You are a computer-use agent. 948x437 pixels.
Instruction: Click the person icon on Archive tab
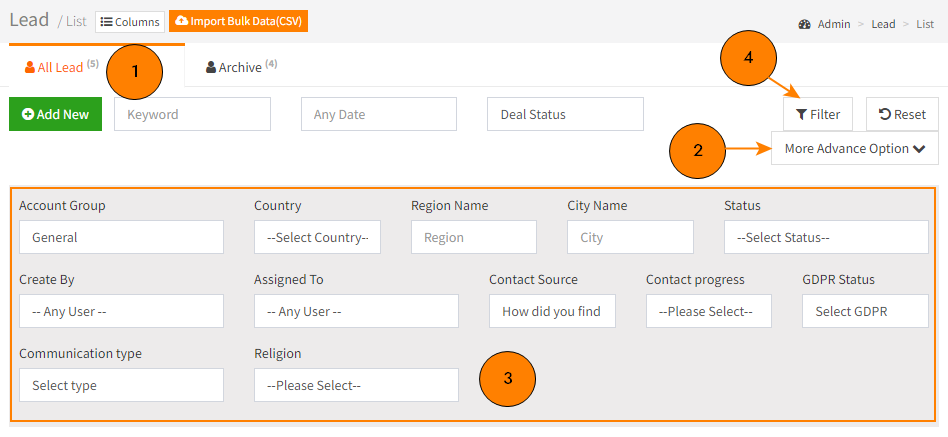211,67
